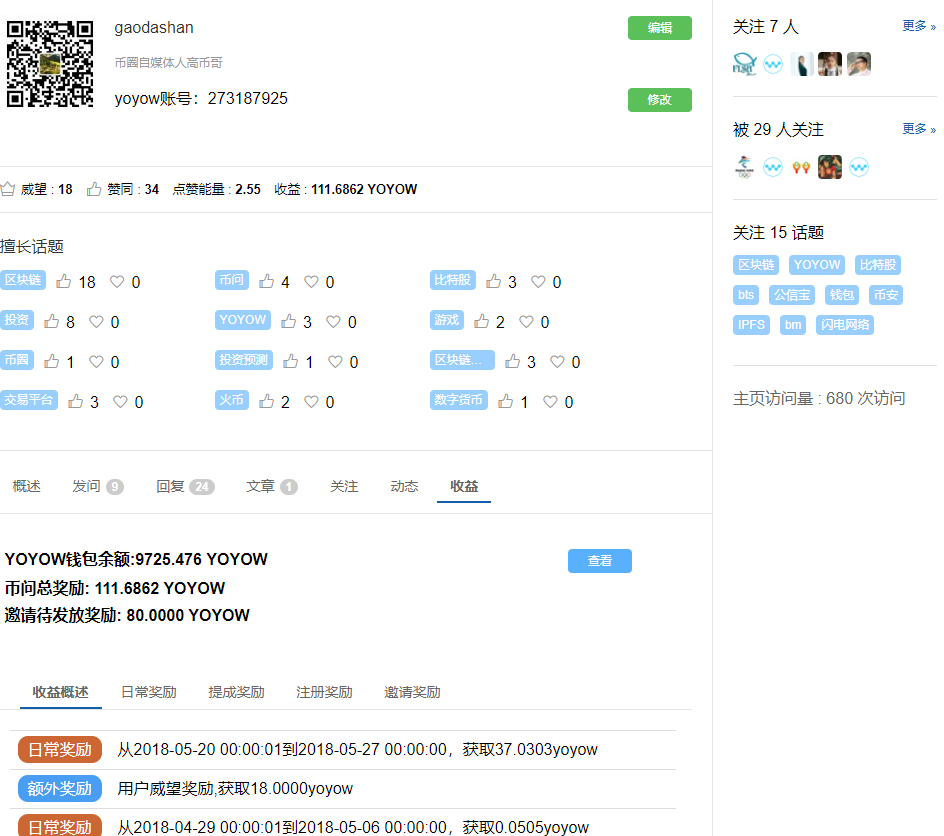Image resolution: width=944 pixels, height=836 pixels.
Task: Open 更多 link beside 关注 7 人
Action: 918,26
